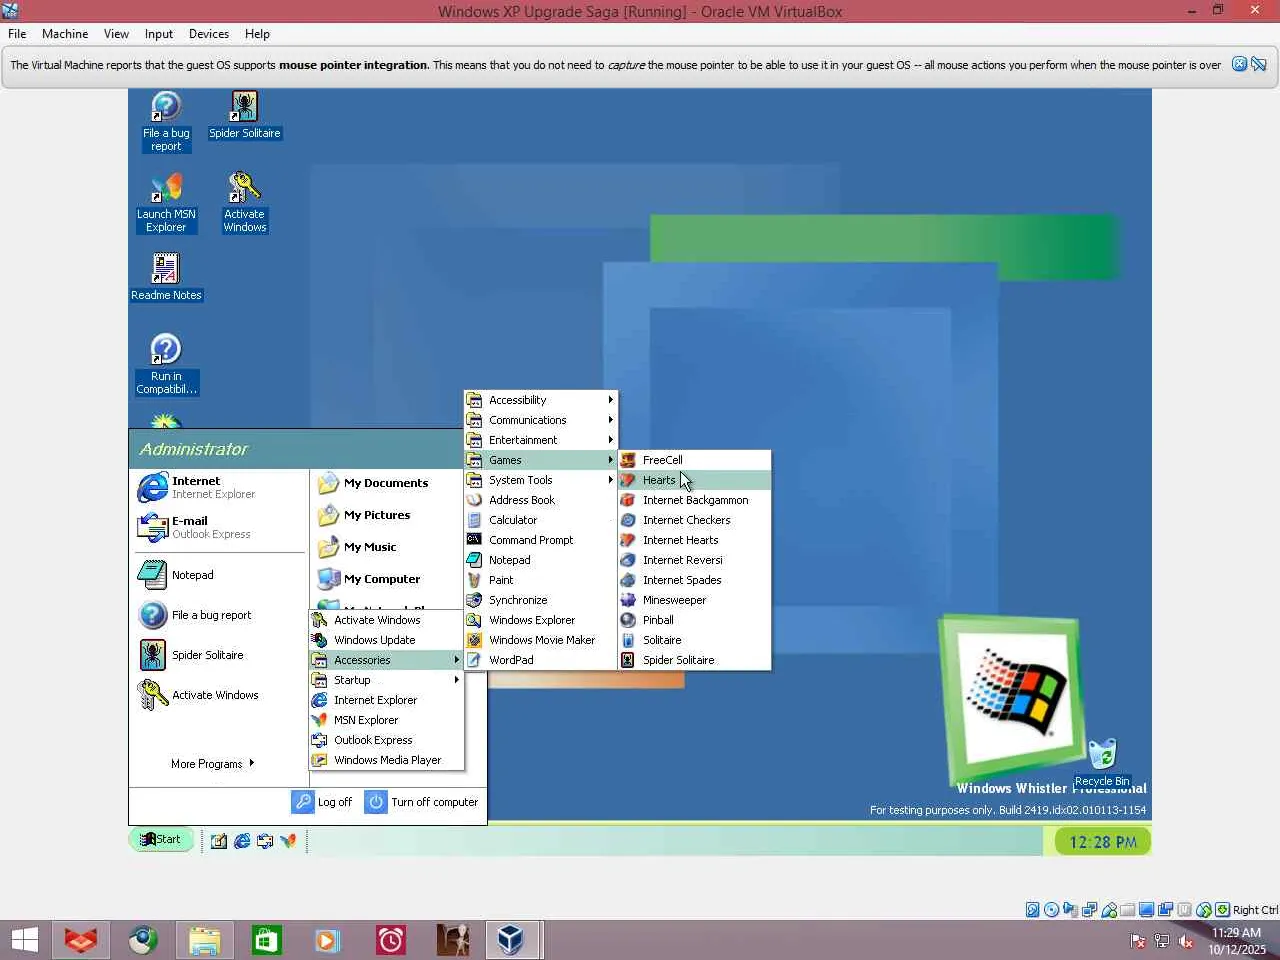Open Windows Explorer from Accessories
Image resolution: width=1280 pixels, height=960 pixels.
point(541,620)
